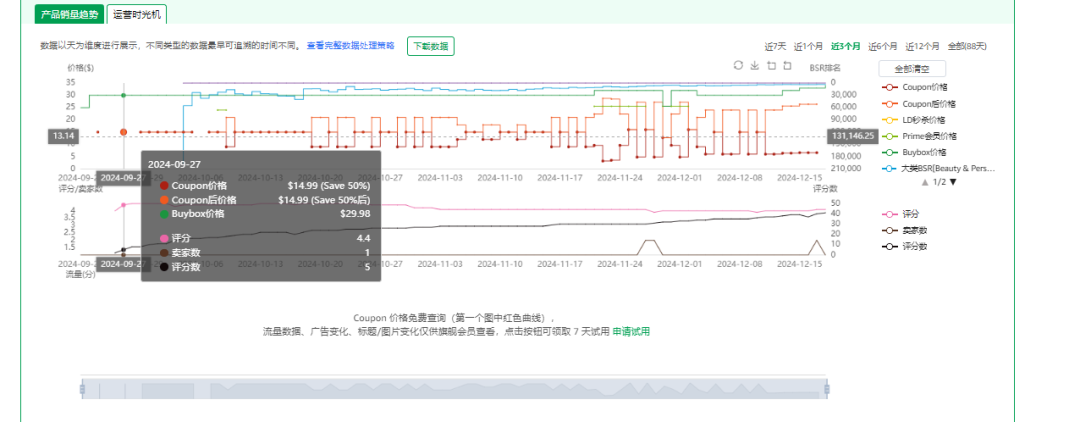Select the 运营时光机 tab
This screenshot has height=422, width=1080.
coord(136,14)
